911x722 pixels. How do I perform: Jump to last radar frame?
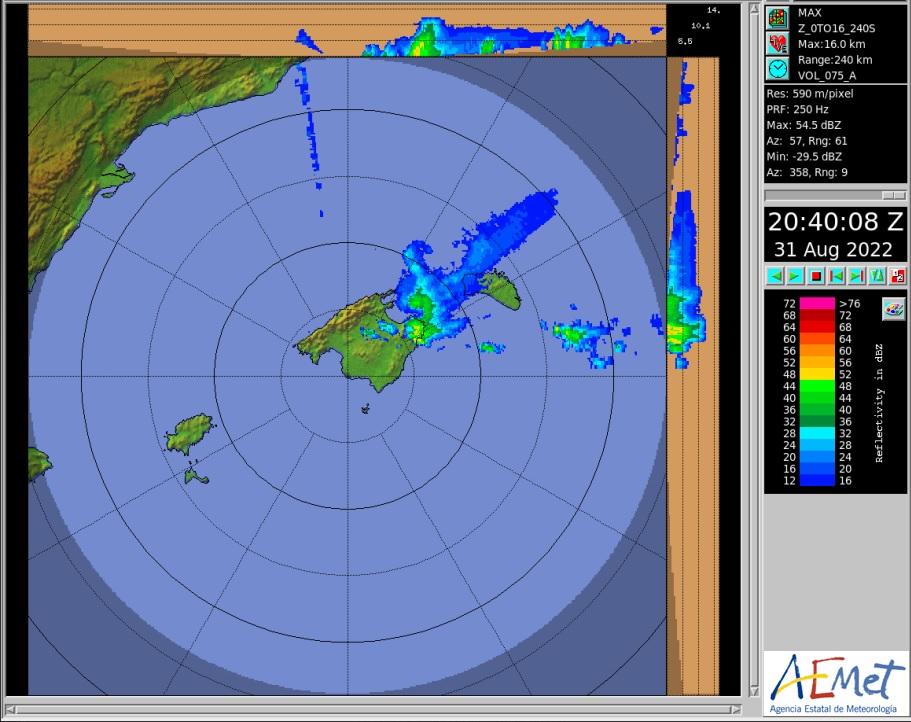point(856,275)
